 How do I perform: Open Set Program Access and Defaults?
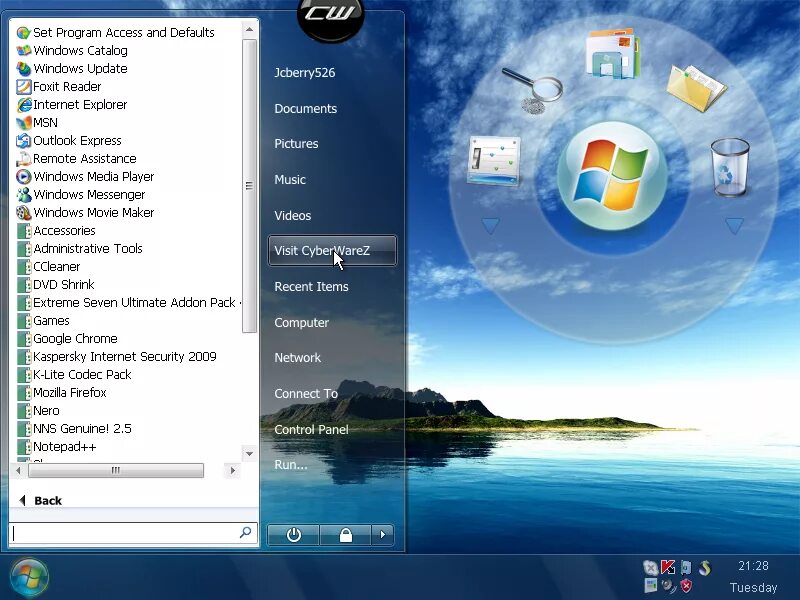coord(115,33)
